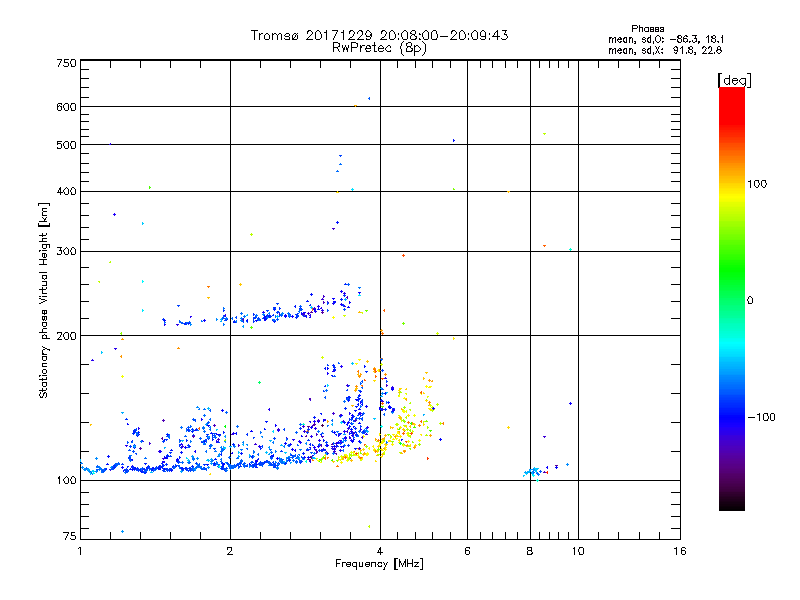Viewport: 800px width, 600px height.
Task: Click the '1' frequency axis label
Action: [80, 551]
